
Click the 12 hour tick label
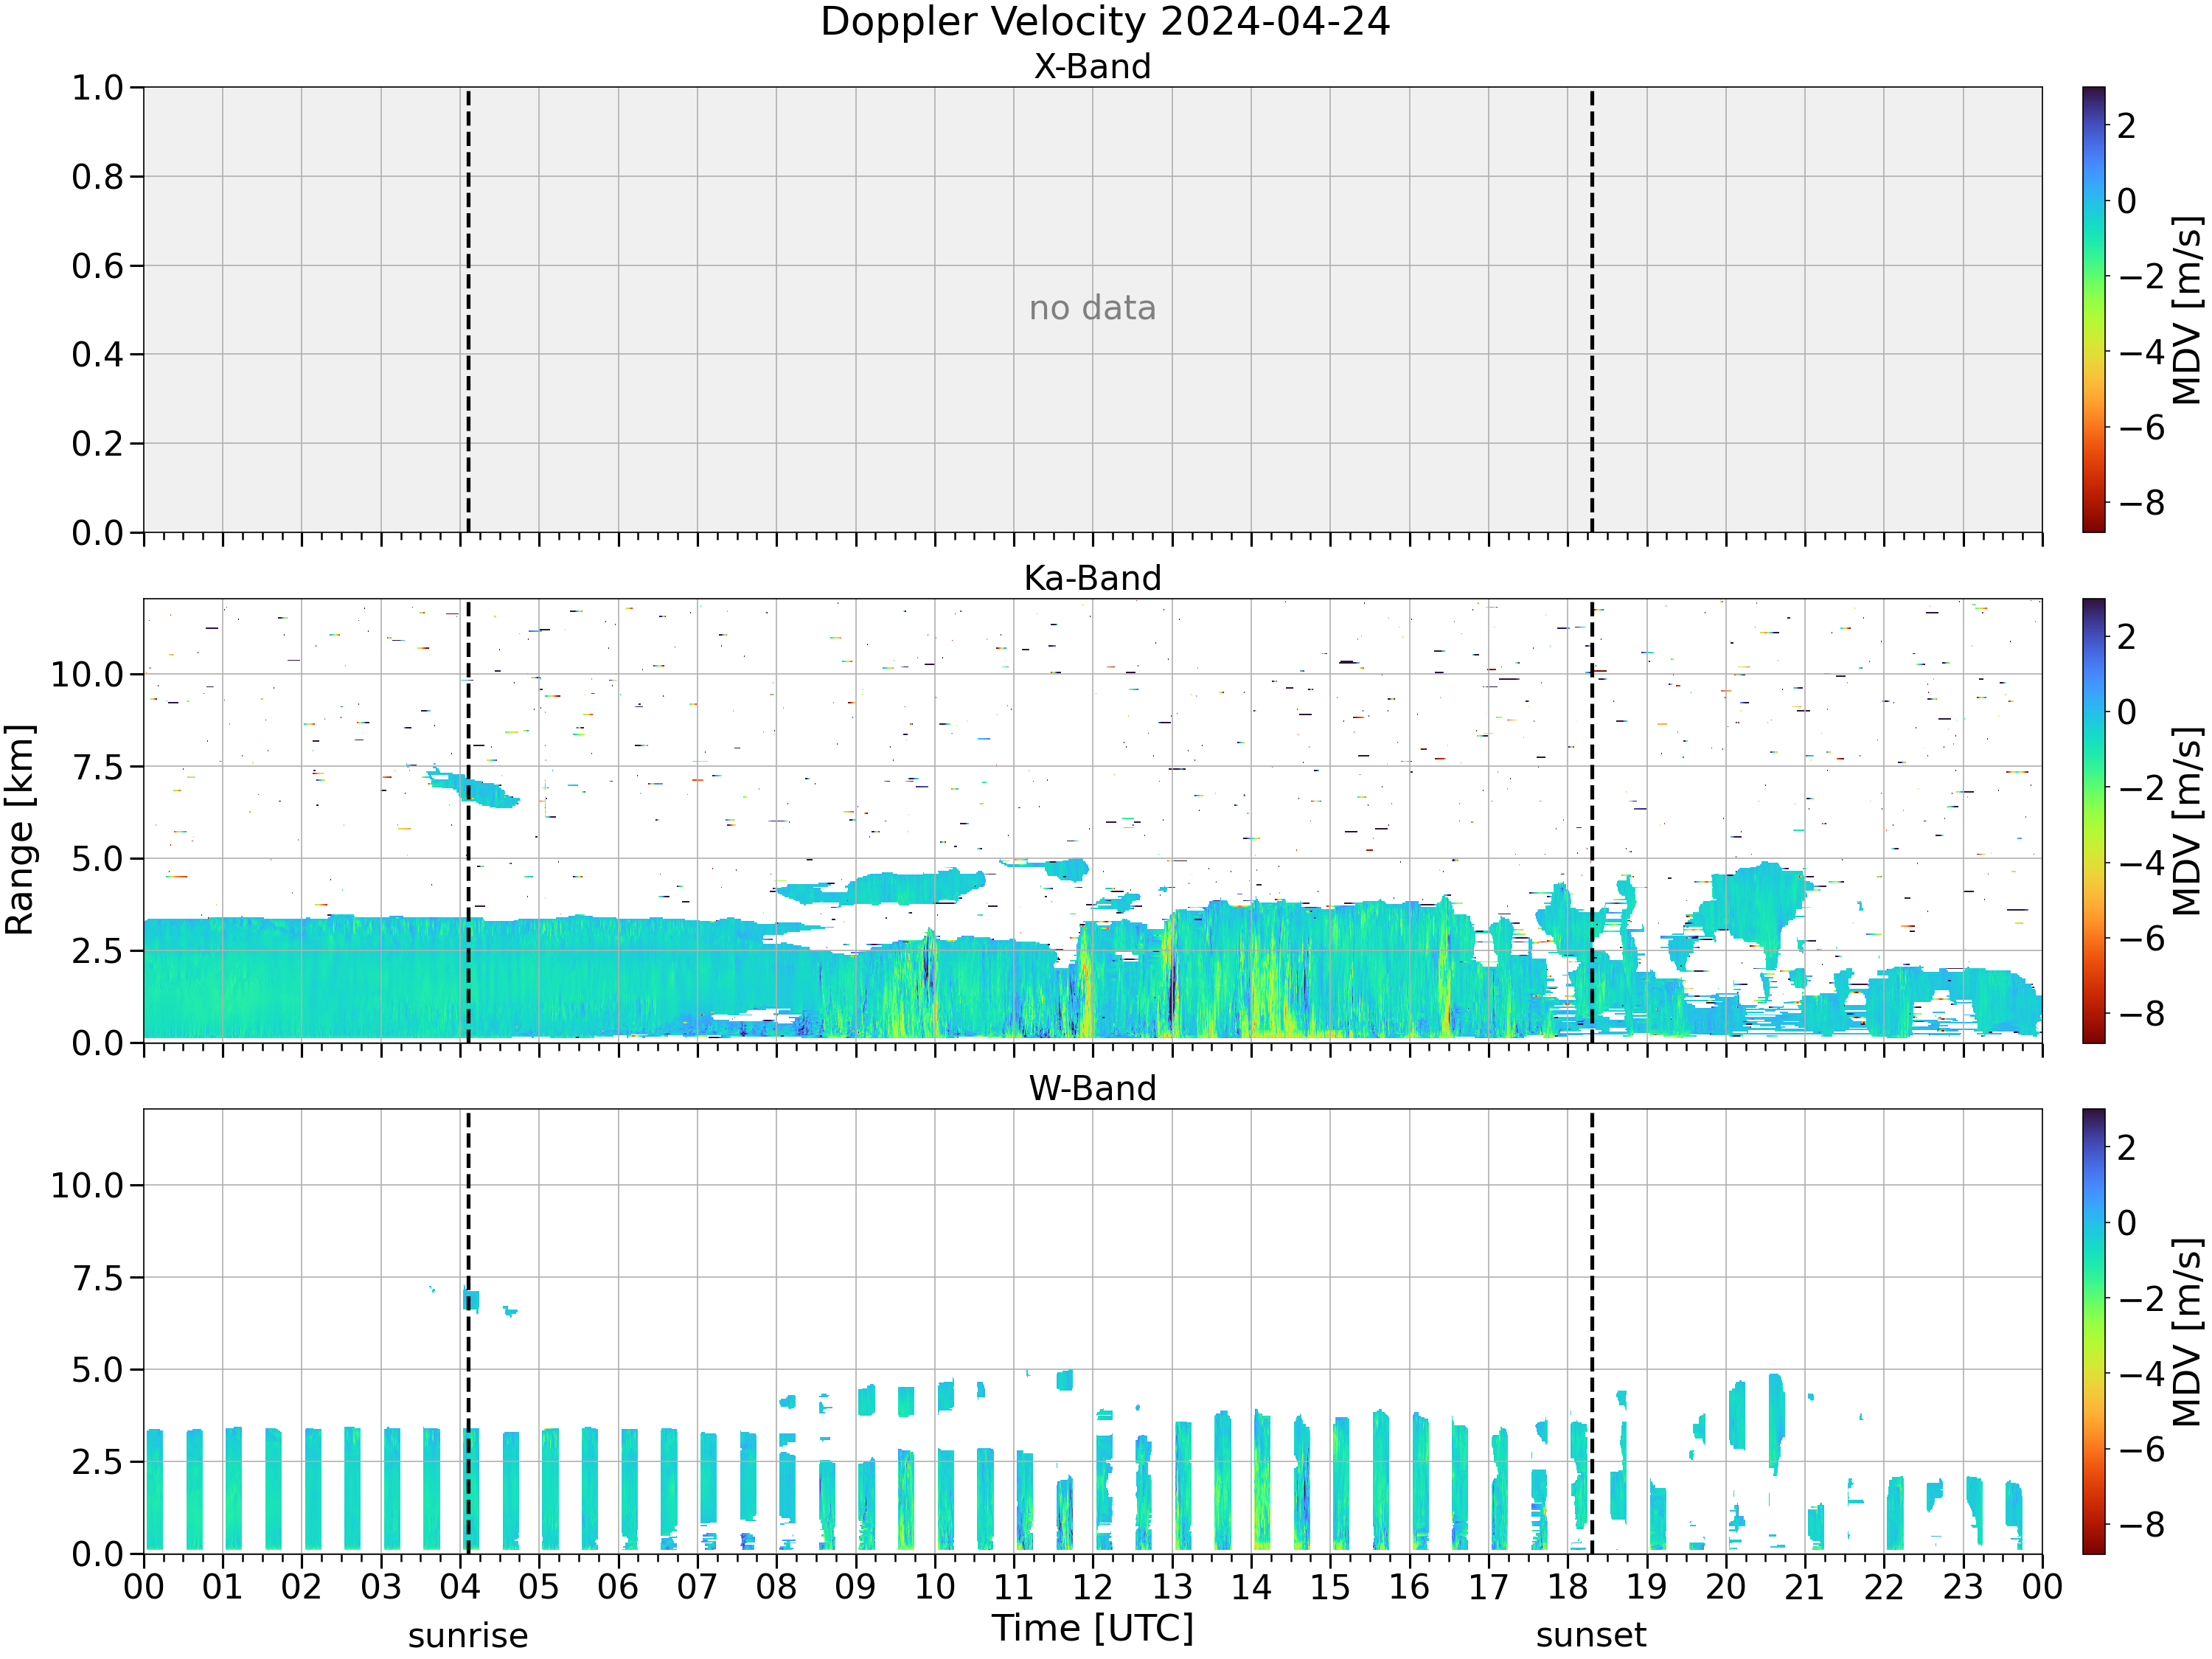[1092, 1587]
